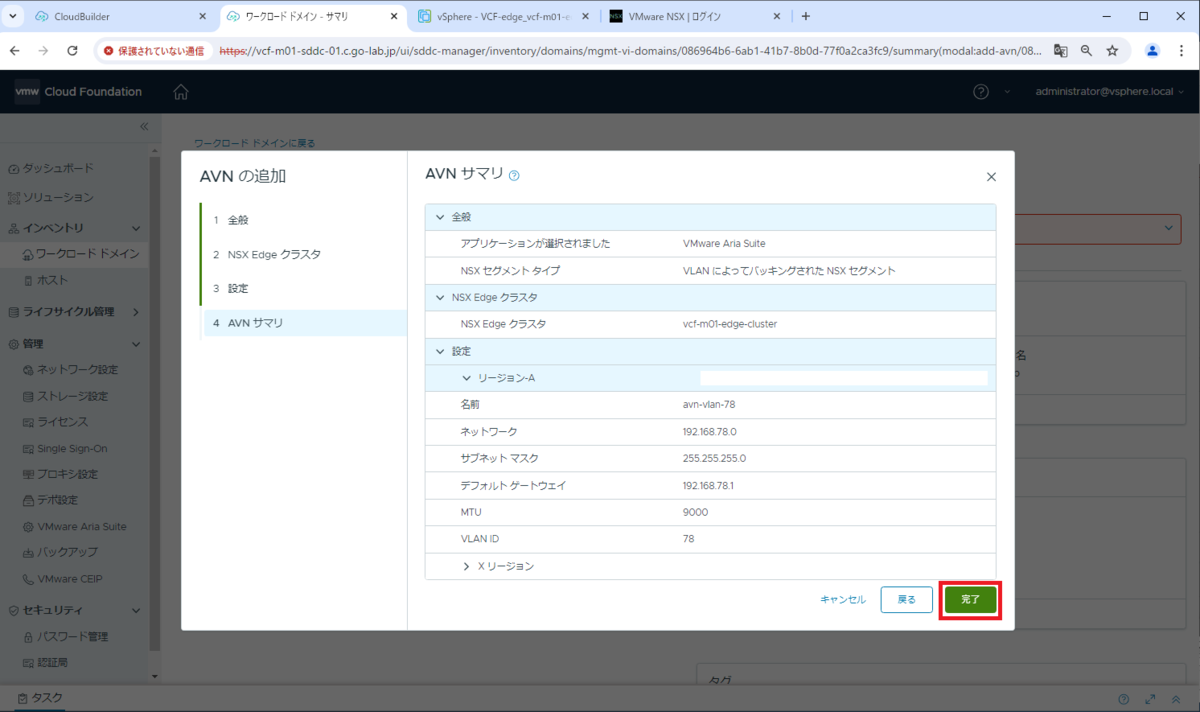The height and width of the screenshot is (712, 1200).
Task: Click the zoom magnifier icon in address bar
Action: pos(1086,50)
